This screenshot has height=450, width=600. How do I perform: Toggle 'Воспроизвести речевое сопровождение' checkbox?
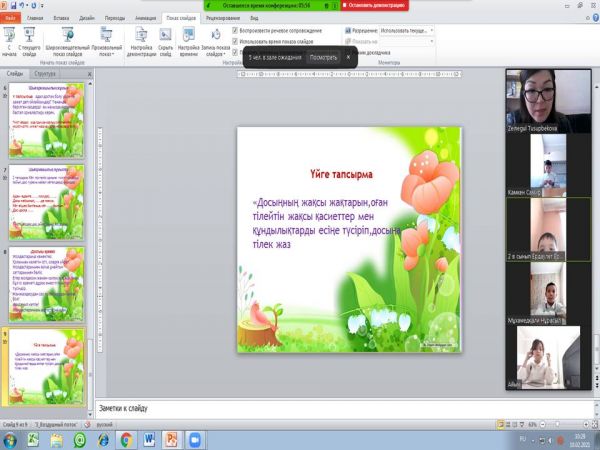tap(235, 30)
